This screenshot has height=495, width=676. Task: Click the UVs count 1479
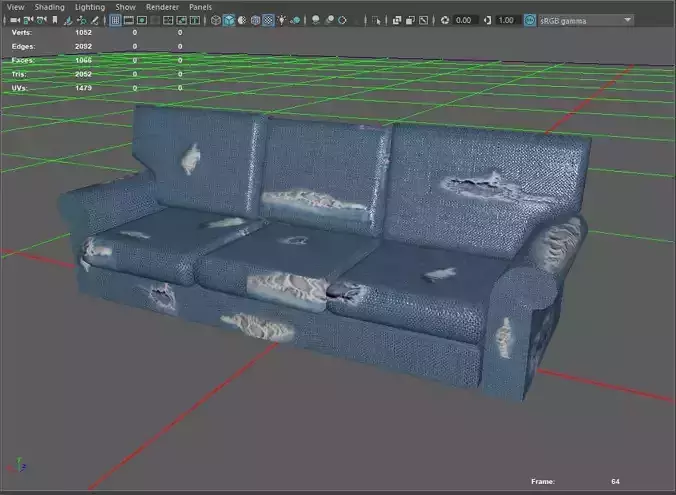coord(83,88)
